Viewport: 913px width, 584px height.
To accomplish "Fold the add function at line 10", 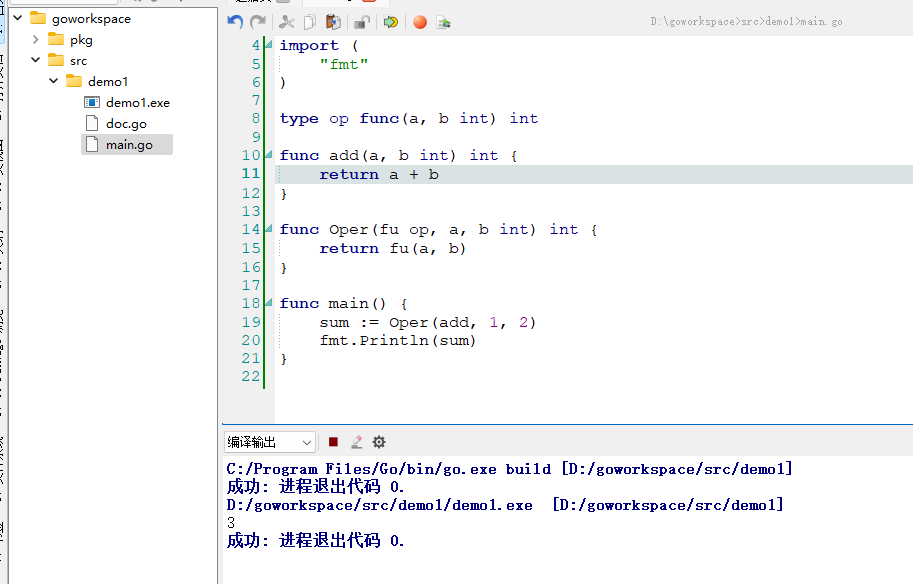I will 268,154.
